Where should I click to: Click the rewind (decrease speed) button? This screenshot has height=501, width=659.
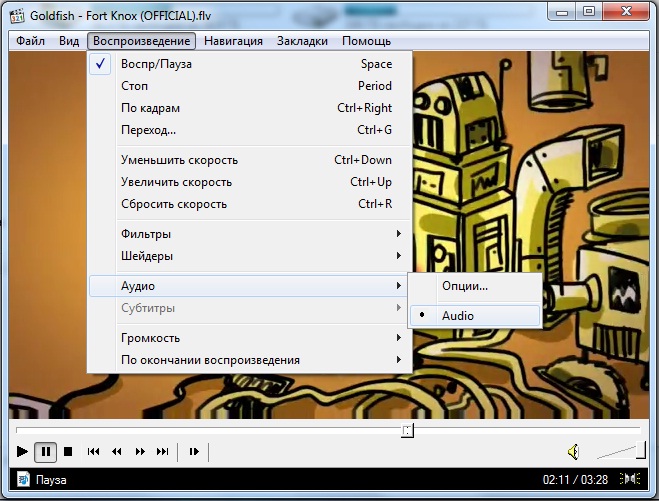pyautogui.click(x=117, y=452)
